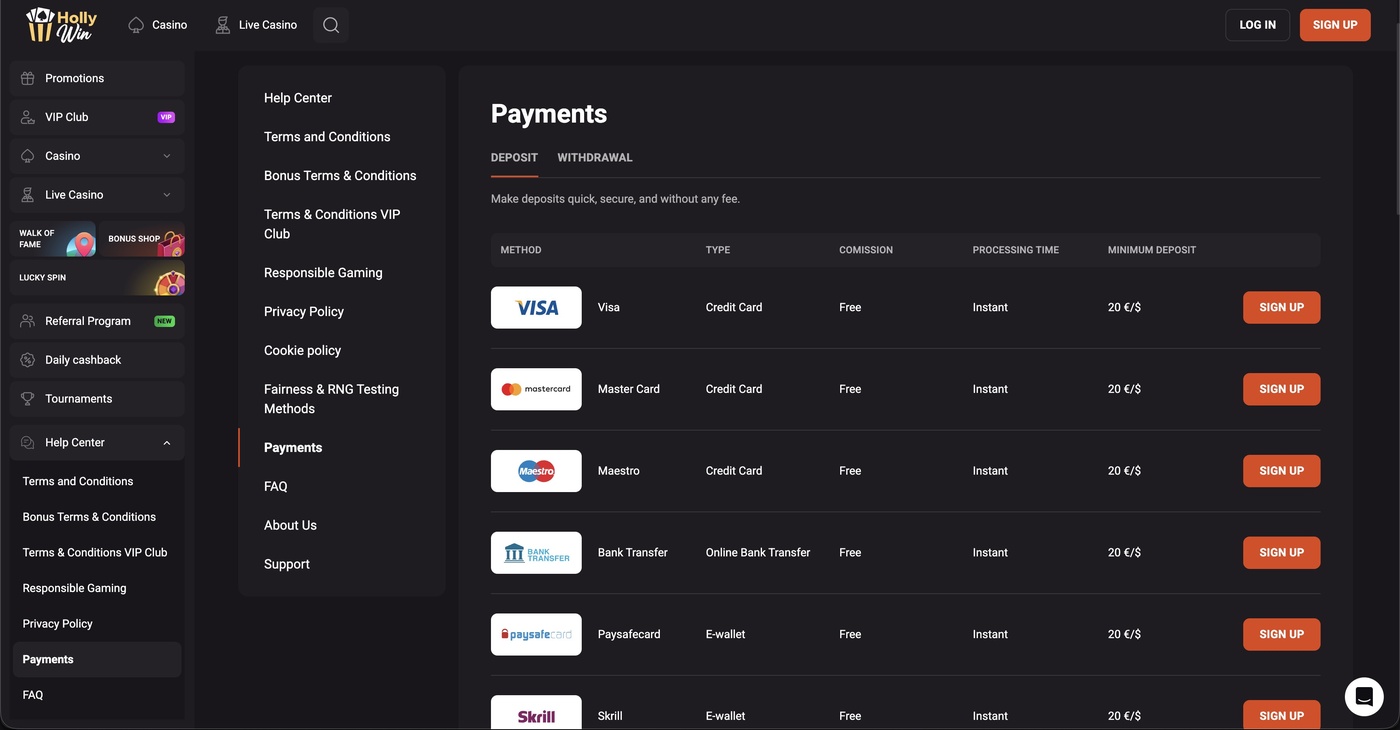This screenshot has height=730, width=1400.
Task: Click SIGN UP in the Bank Transfer row
Action: 1281,553
